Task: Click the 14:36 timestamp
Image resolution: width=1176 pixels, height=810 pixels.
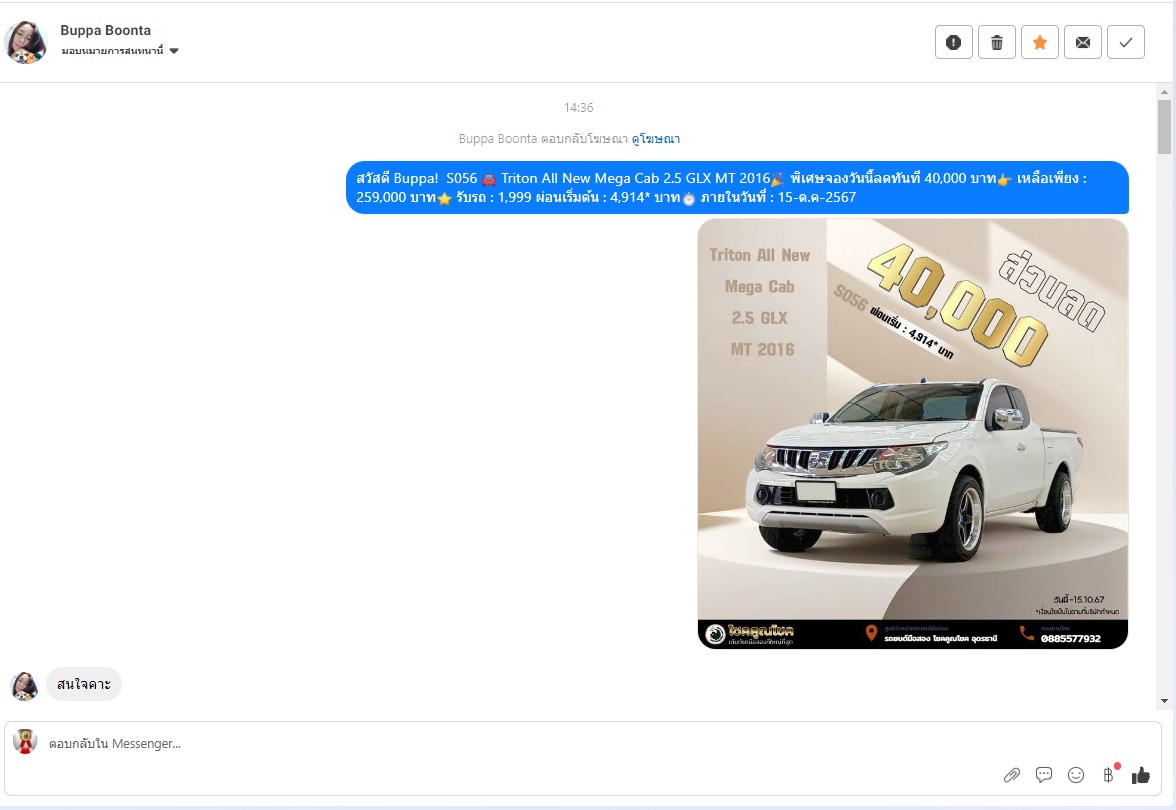Action: coord(578,108)
